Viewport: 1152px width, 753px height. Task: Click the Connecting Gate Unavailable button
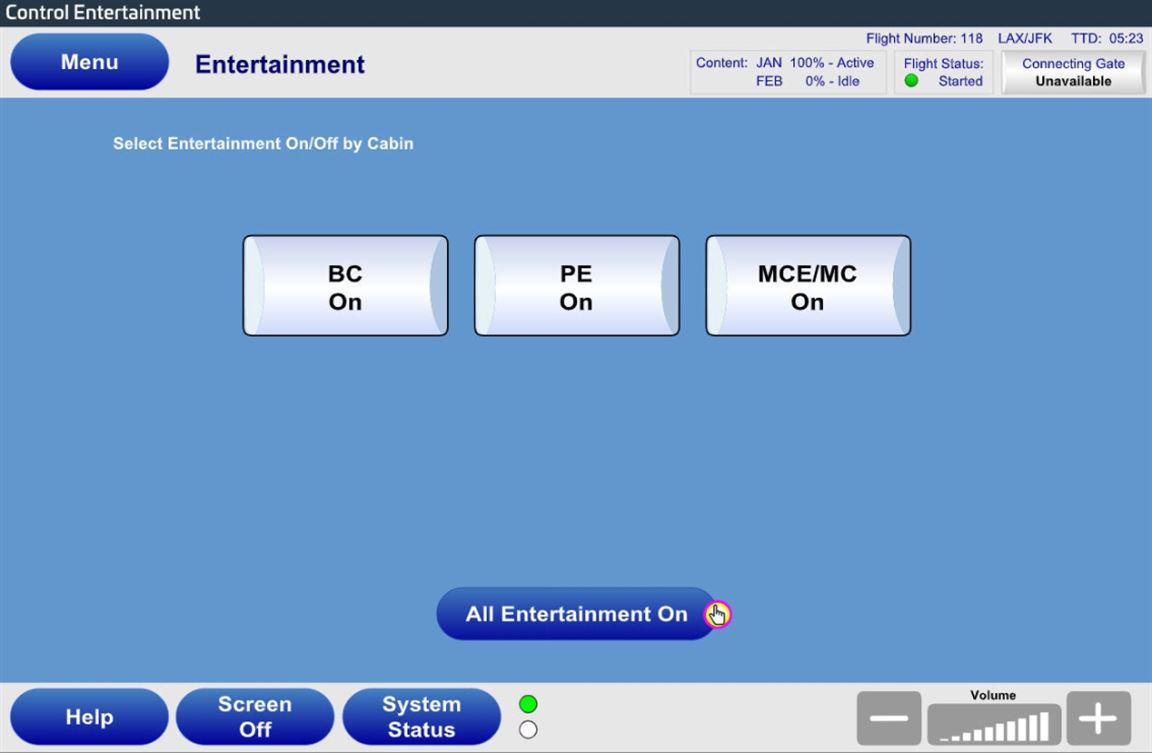(1073, 72)
